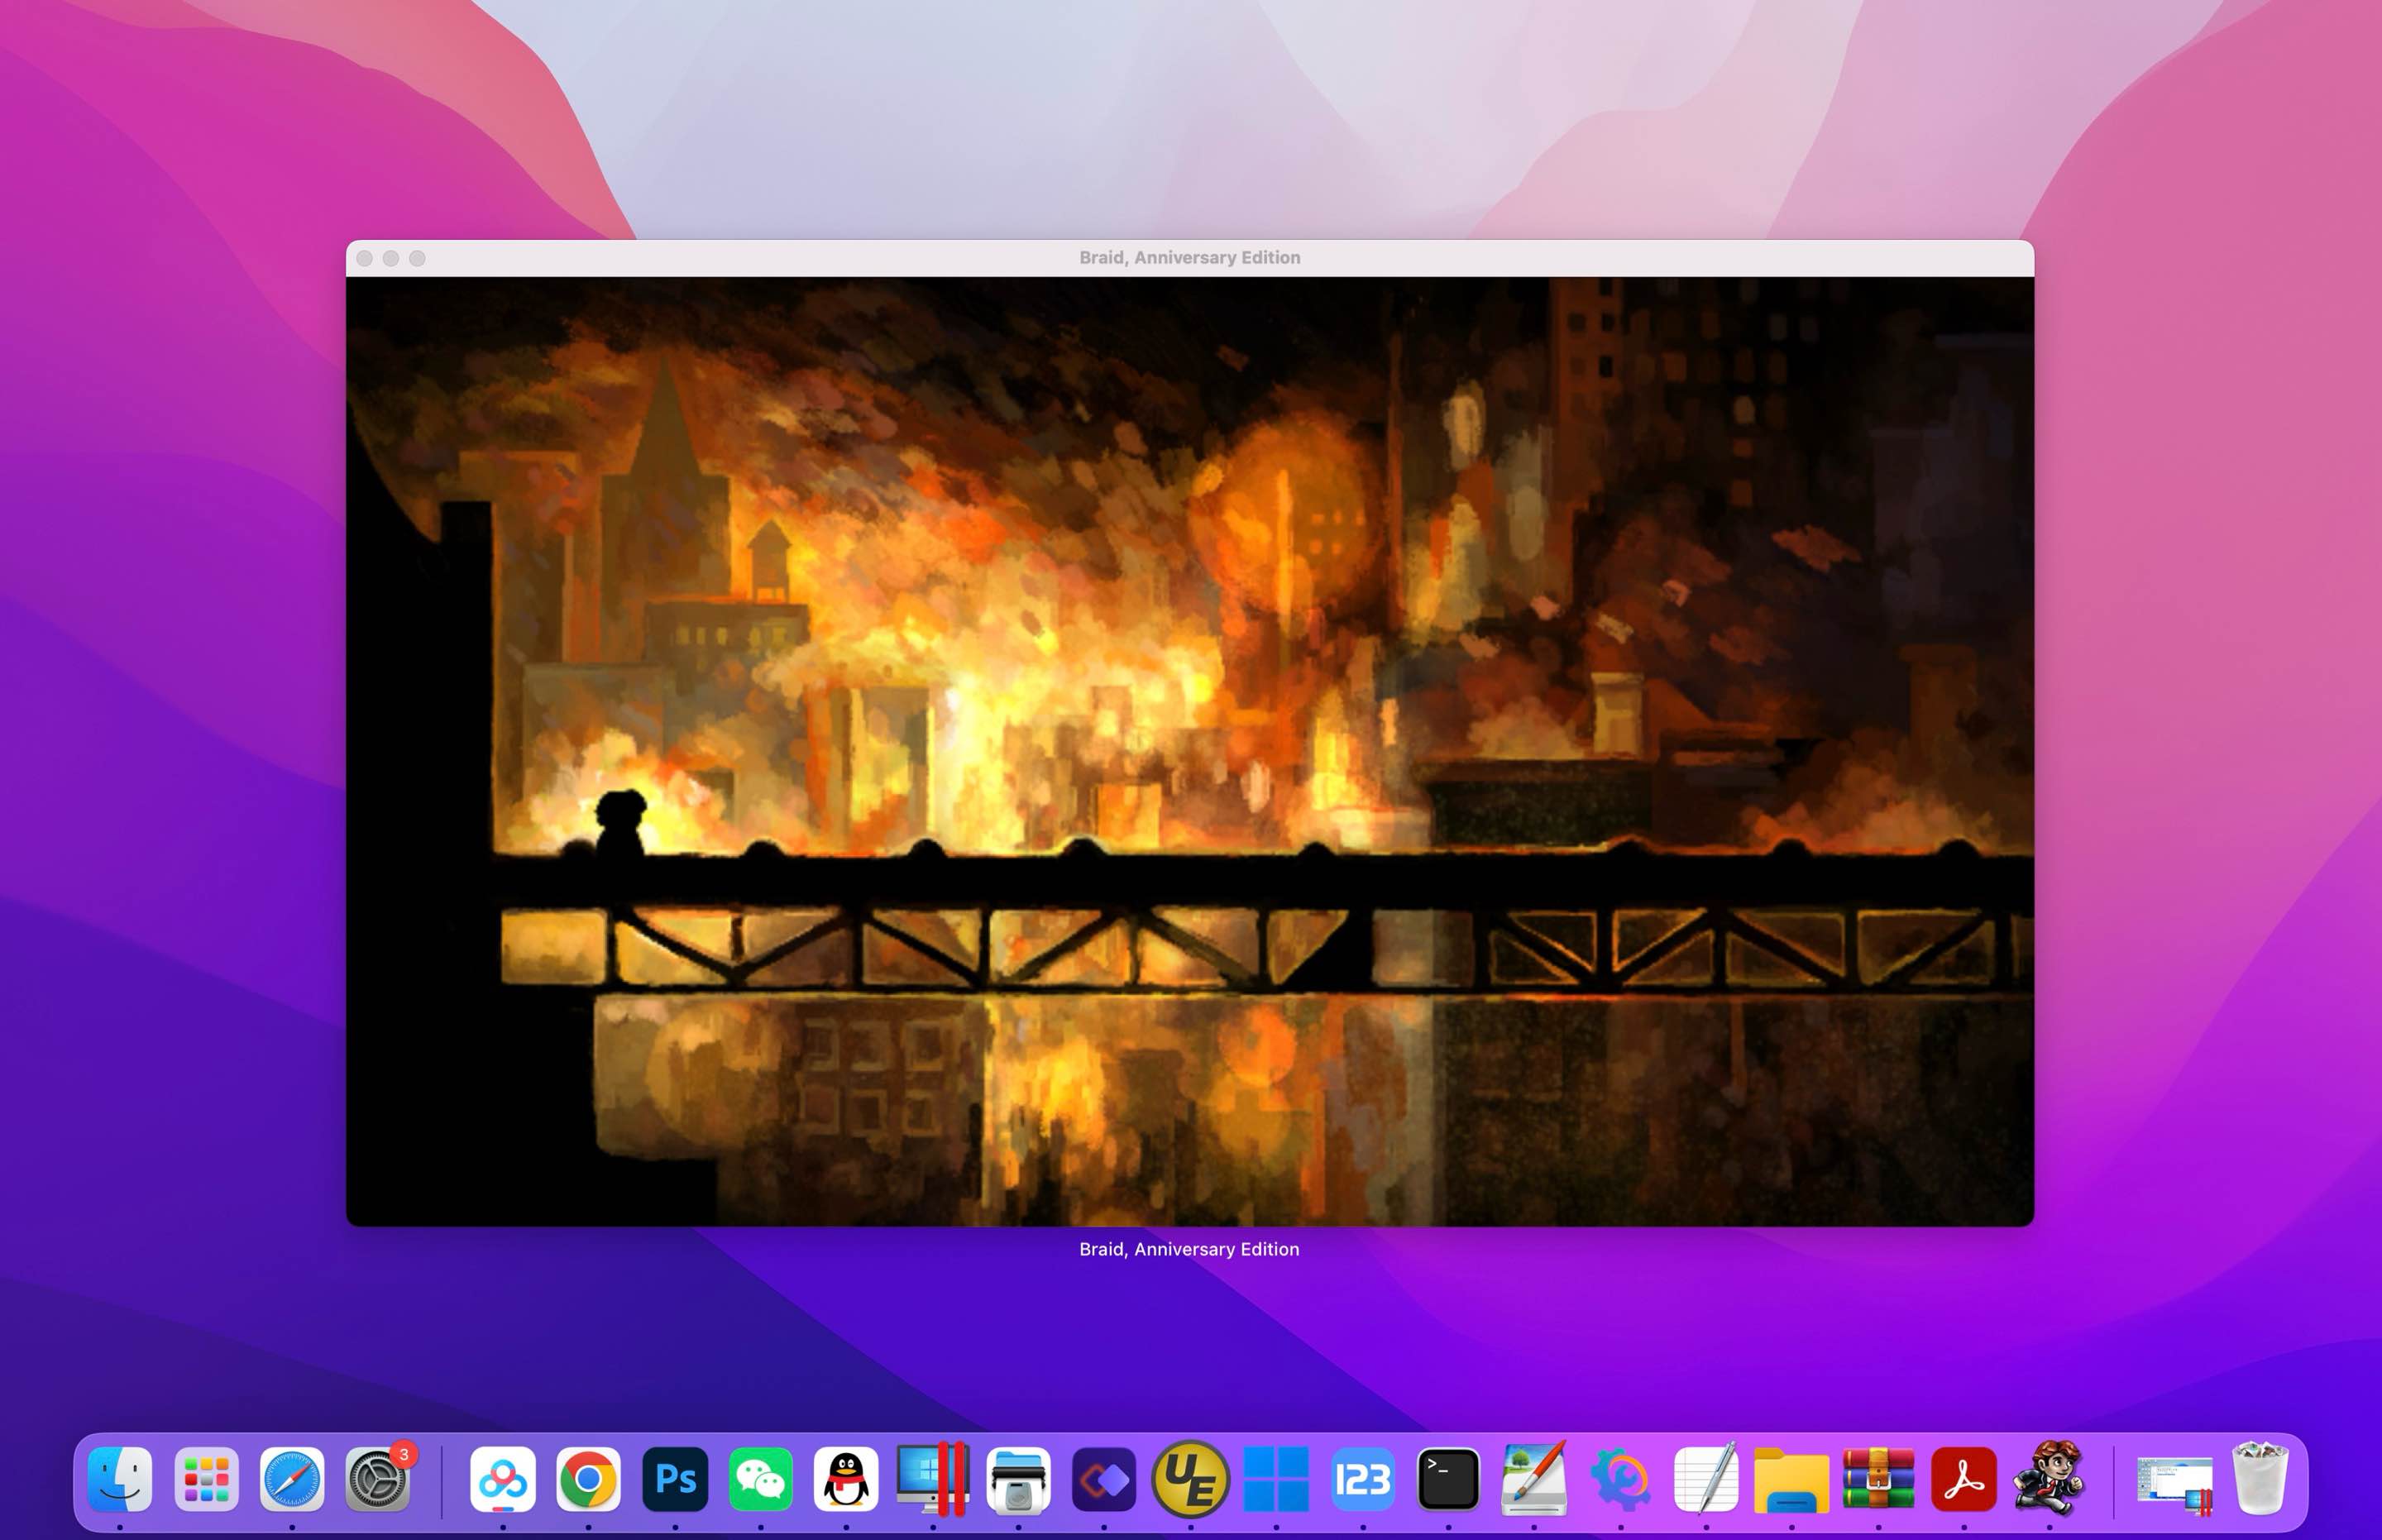Click the Braid game scene to focus
Viewport: 2382px width, 1540px height.
point(1190,751)
